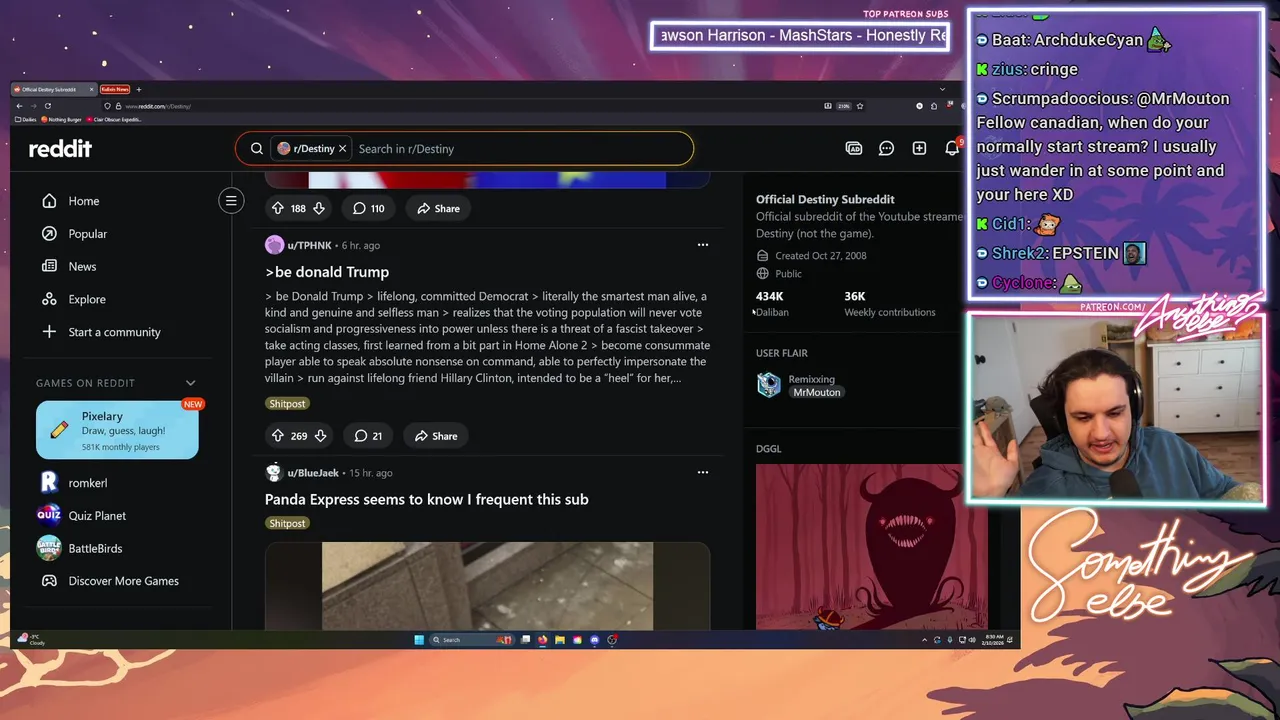Switch to the Kalshi News browser tab

pos(115,89)
